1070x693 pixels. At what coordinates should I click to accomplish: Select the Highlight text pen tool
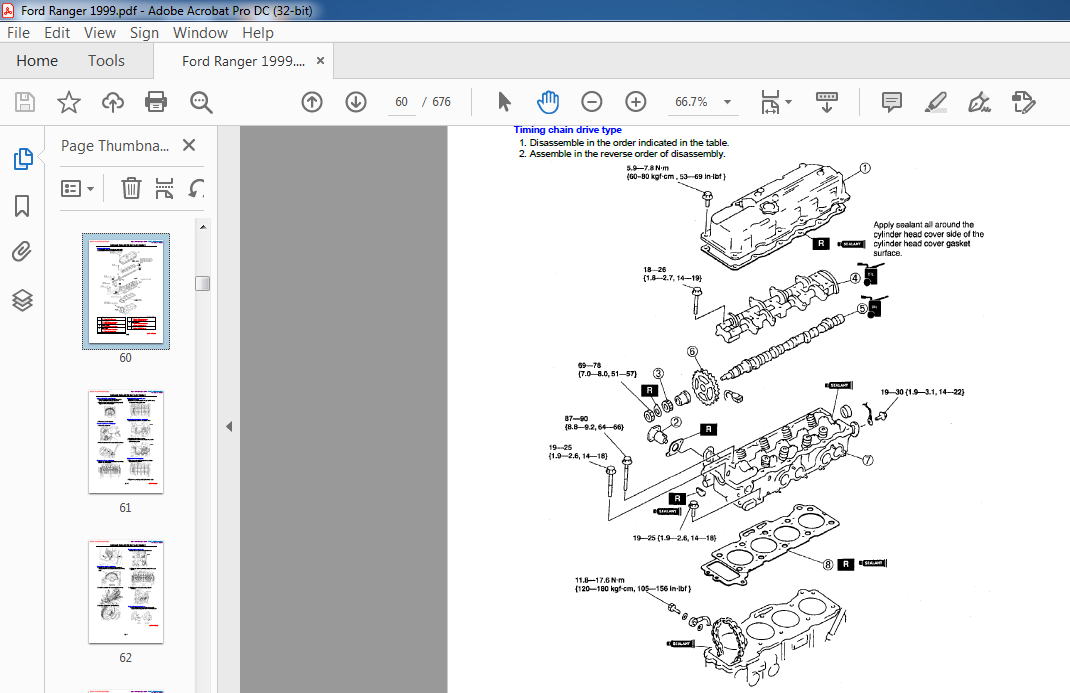tap(936, 102)
